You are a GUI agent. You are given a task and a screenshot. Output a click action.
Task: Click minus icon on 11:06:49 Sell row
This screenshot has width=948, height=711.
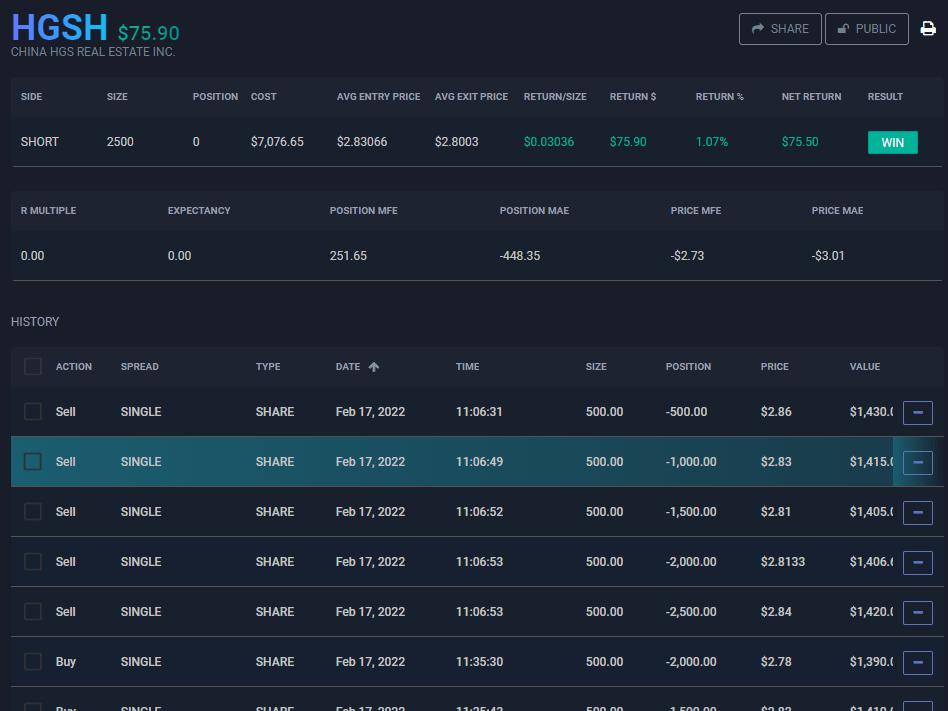(x=917, y=462)
